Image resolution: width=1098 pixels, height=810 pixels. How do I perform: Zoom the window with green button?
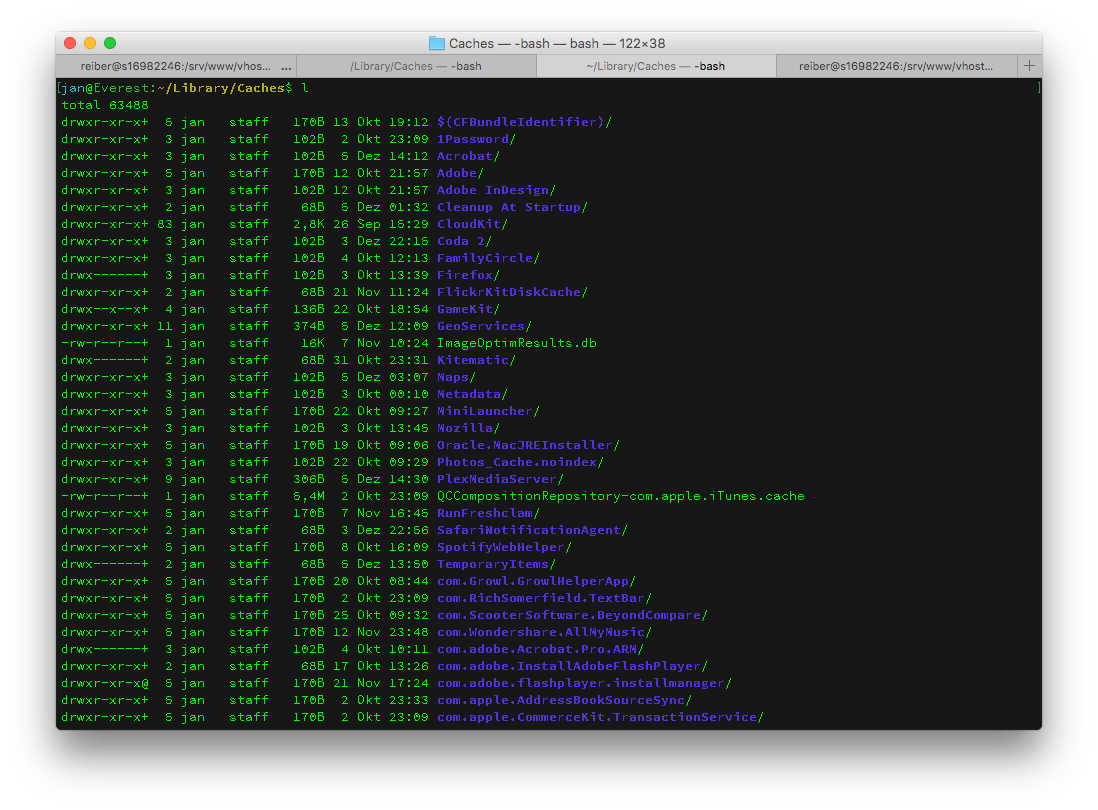(x=110, y=43)
